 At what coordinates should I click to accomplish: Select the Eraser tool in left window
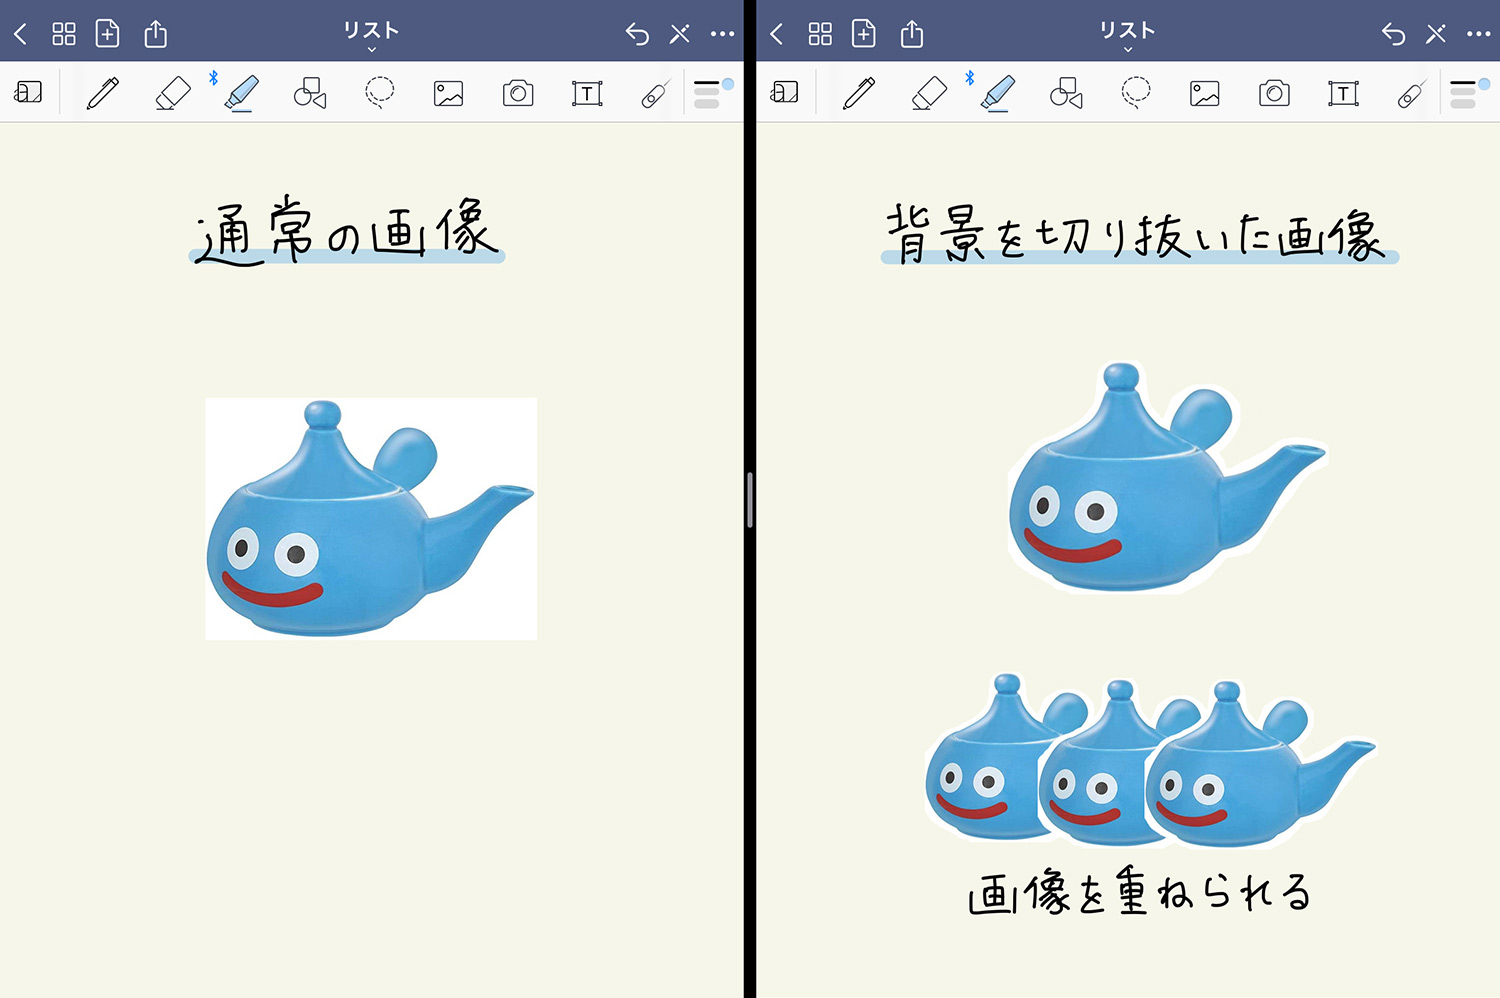[173, 93]
